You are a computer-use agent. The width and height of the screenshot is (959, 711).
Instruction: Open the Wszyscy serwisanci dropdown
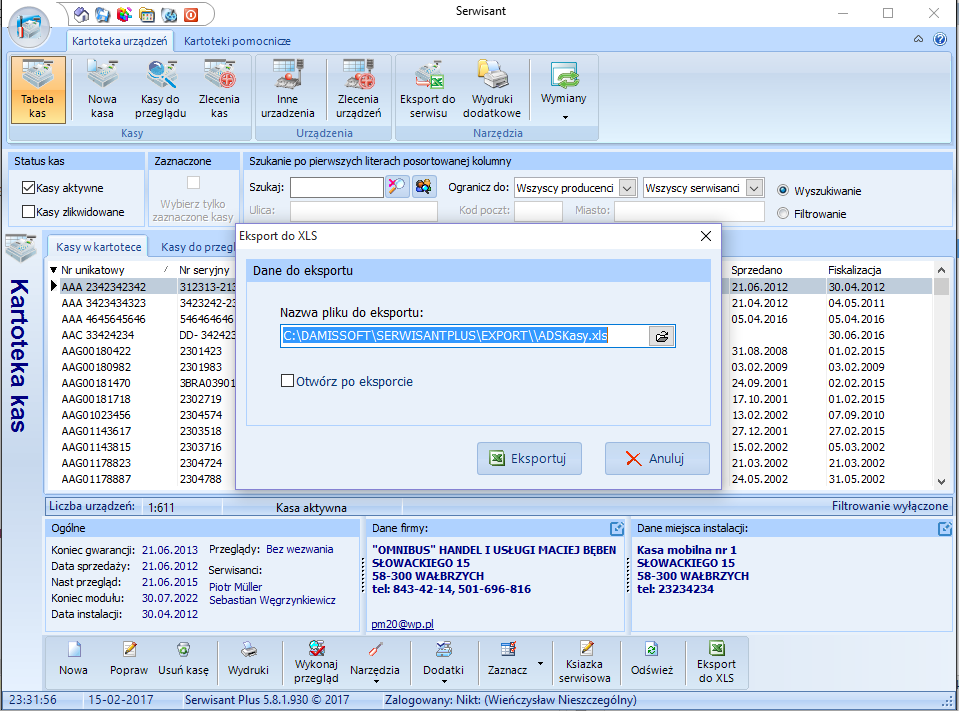[754, 187]
